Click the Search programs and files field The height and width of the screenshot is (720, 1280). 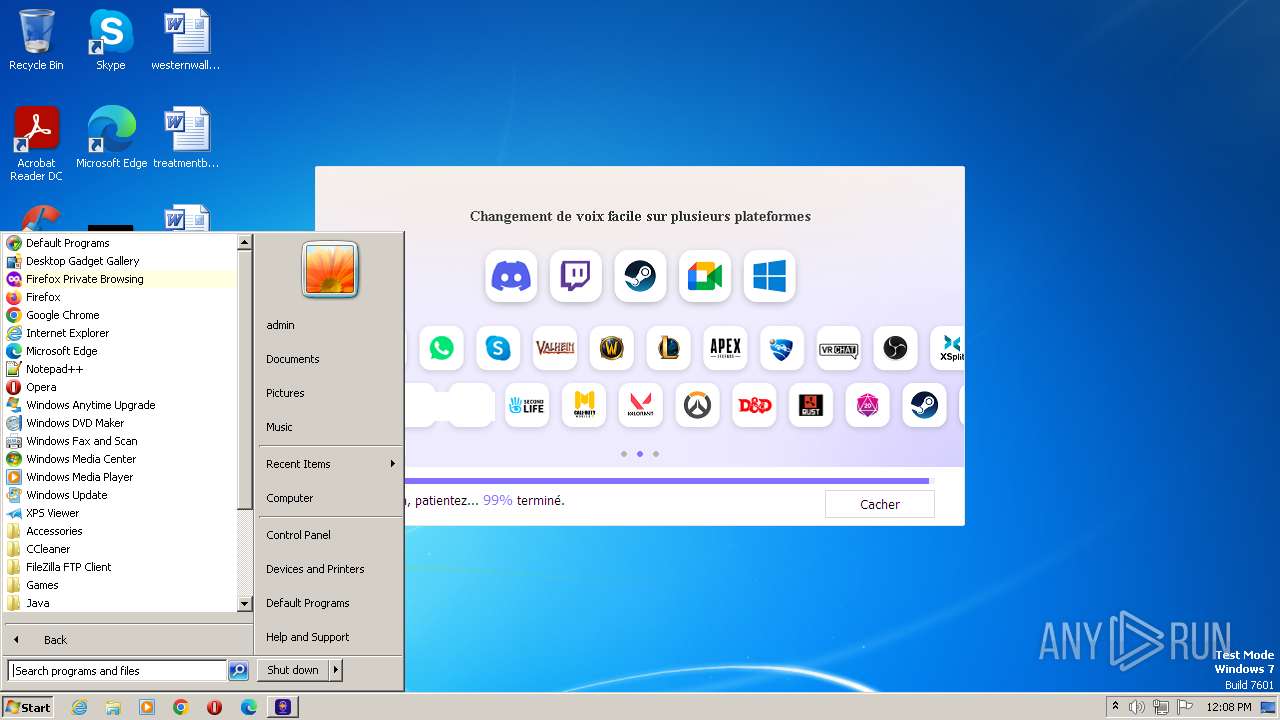tap(117, 671)
